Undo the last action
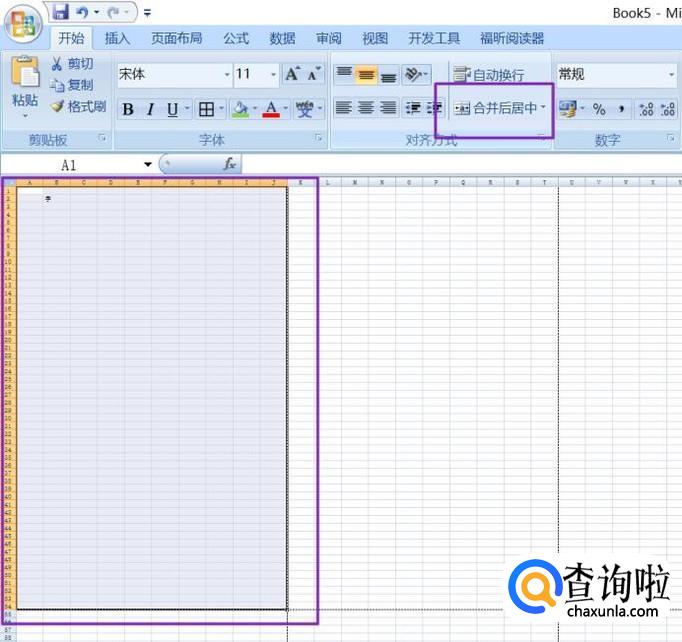 pyautogui.click(x=82, y=13)
